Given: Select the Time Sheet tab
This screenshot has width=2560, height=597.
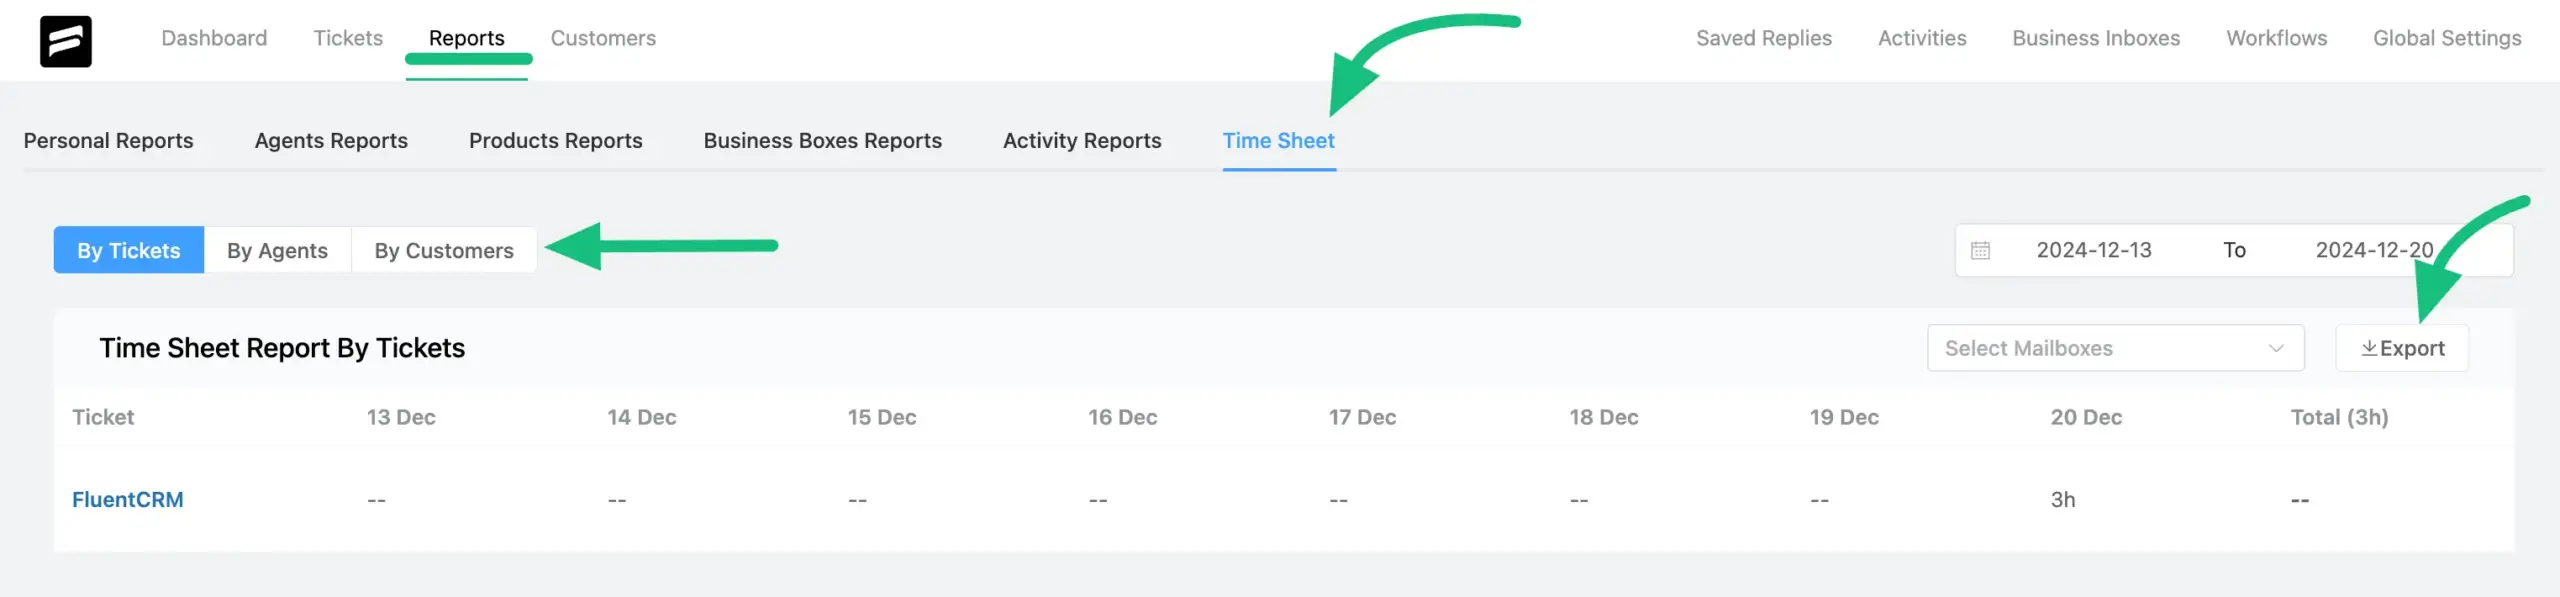Looking at the screenshot, I should (1278, 141).
